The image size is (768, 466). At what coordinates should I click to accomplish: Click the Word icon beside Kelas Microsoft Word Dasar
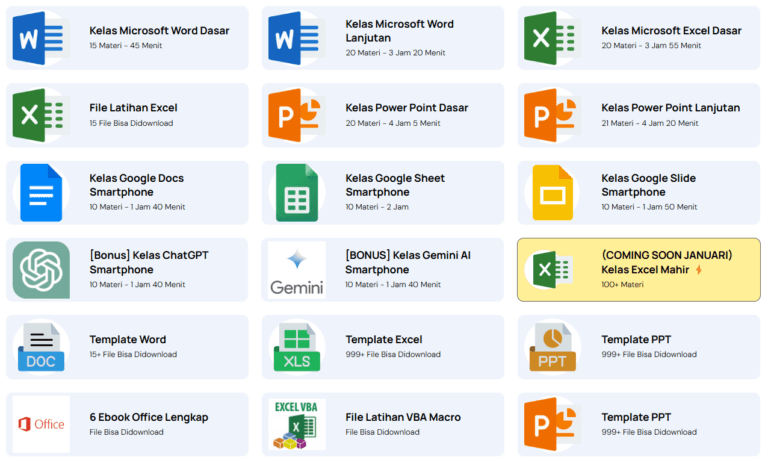coord(41,38)
